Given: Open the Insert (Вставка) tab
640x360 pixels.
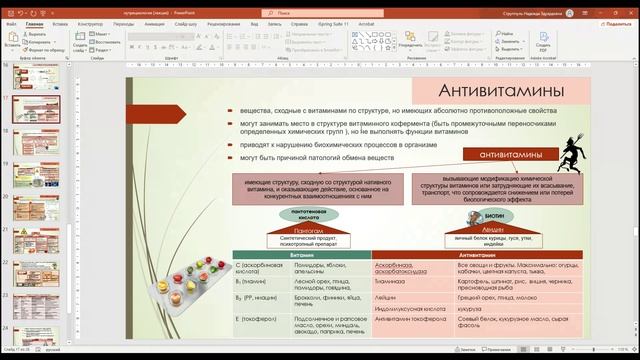Looking at the screenshot, I should (x=60, y=24).
